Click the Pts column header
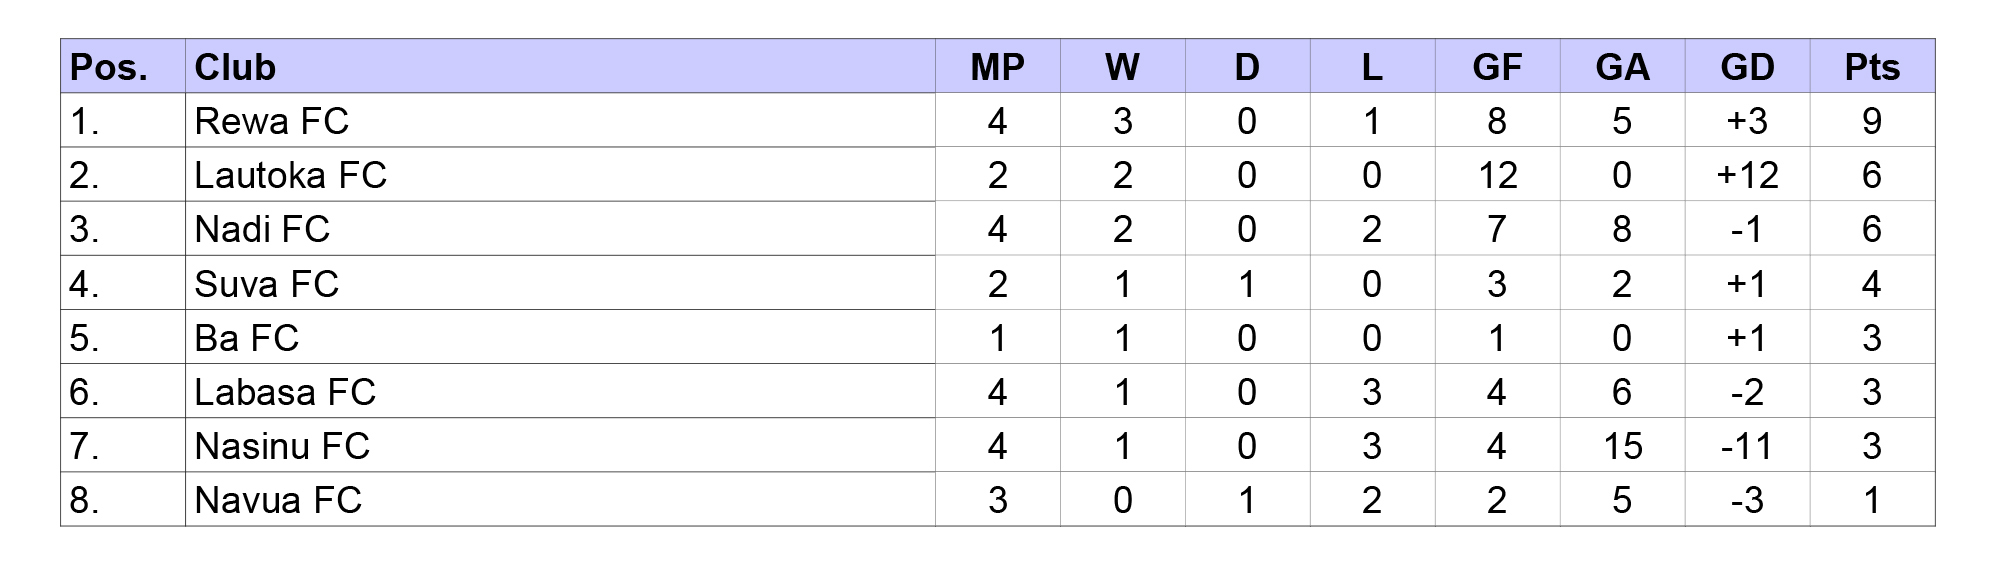 point(1871,67)
